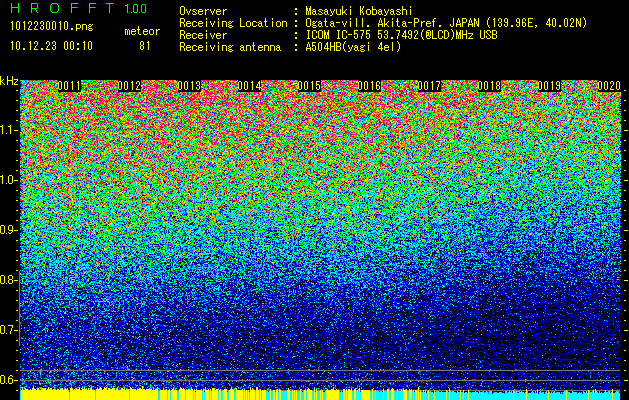This screenshot has width=629, height=400.
Task: Click the 0013 time marker
Action: 189,86
